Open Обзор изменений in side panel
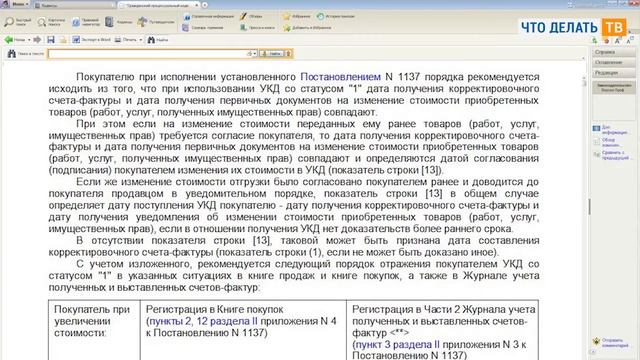Screen dimensions: 640x360 pos(608,142)
